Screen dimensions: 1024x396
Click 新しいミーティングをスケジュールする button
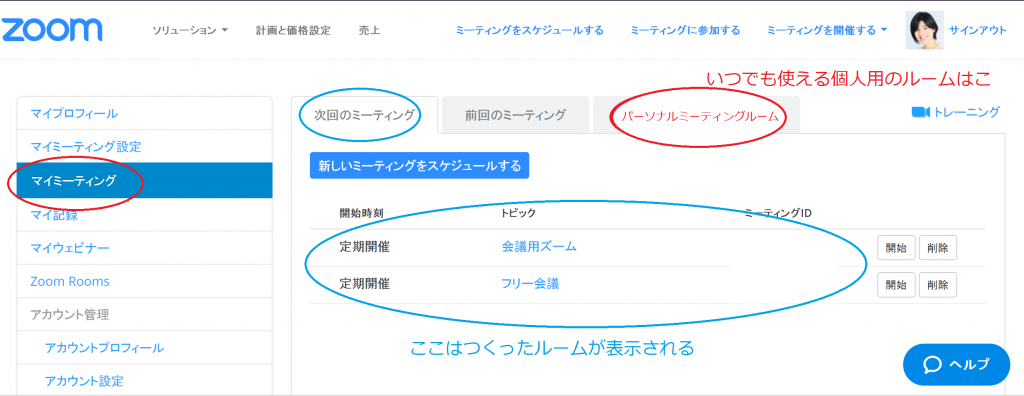(419, 165)
